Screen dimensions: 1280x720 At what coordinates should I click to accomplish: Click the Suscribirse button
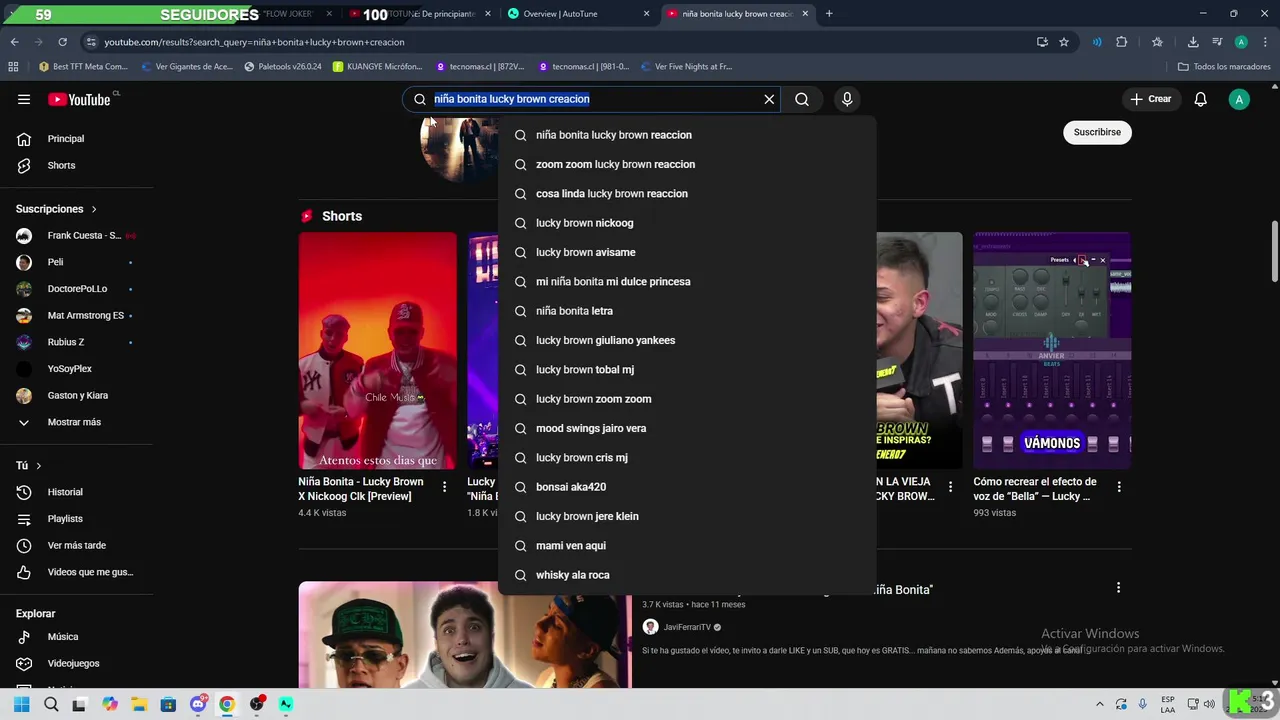(1097, 132)
